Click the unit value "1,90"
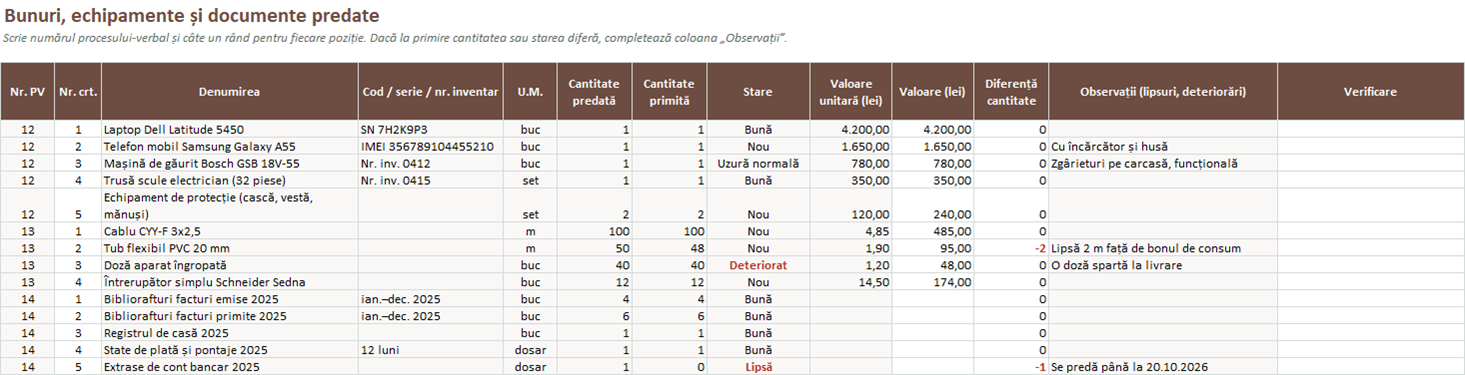The height and width of the screenshot is (375, 1465). click(850, 248)
